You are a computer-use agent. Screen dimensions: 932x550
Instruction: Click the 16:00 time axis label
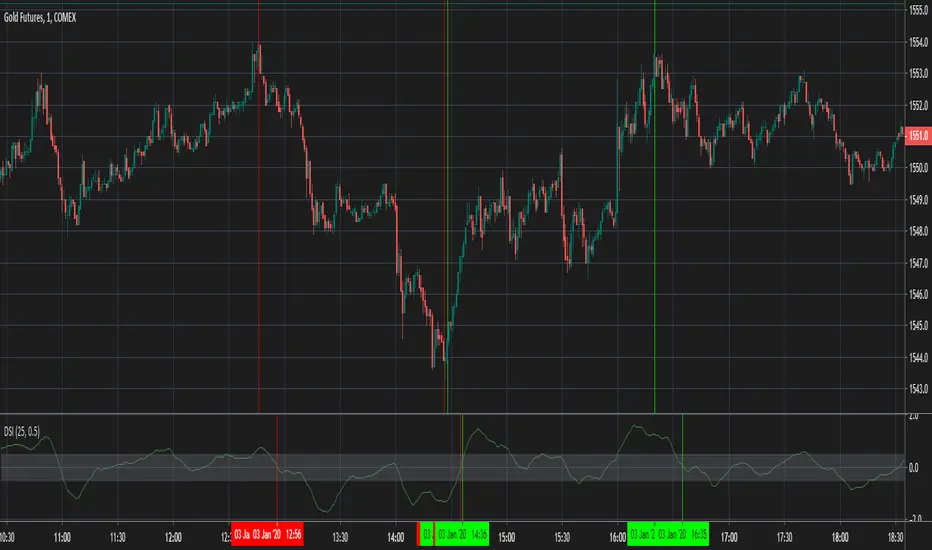pyautogui.click(x=618, y=538)
